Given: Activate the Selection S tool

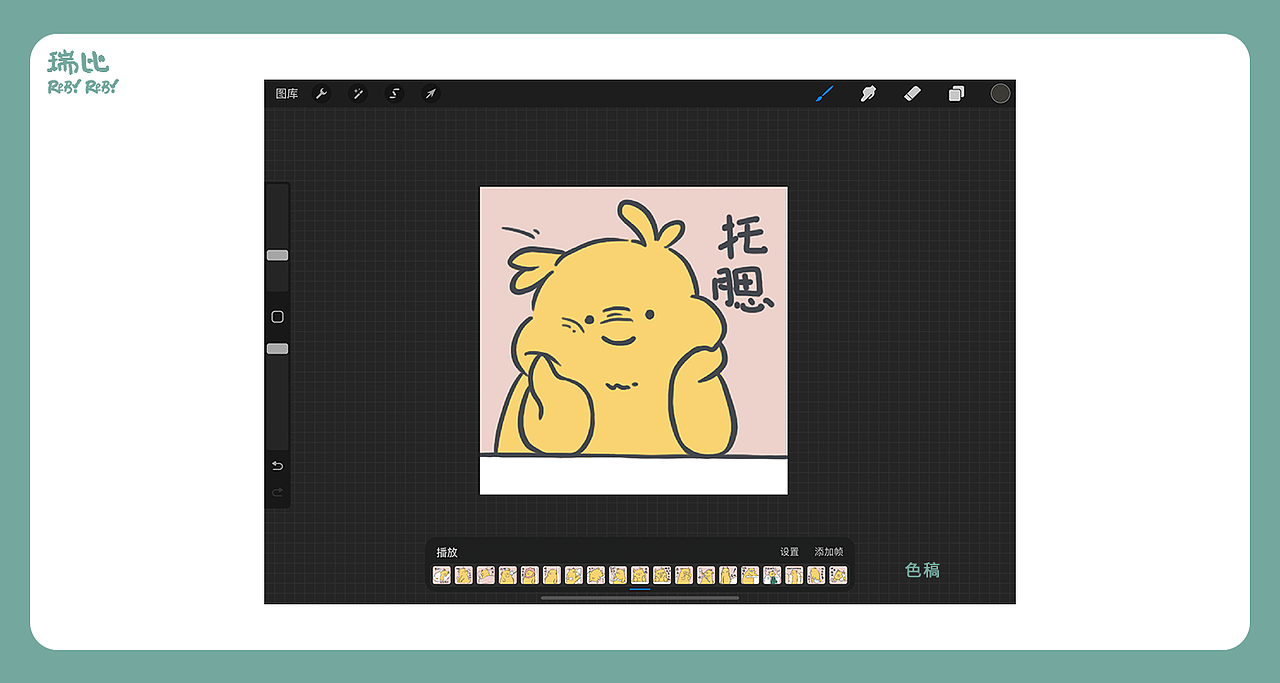Looking at the screenshot, I should (394, 94).
